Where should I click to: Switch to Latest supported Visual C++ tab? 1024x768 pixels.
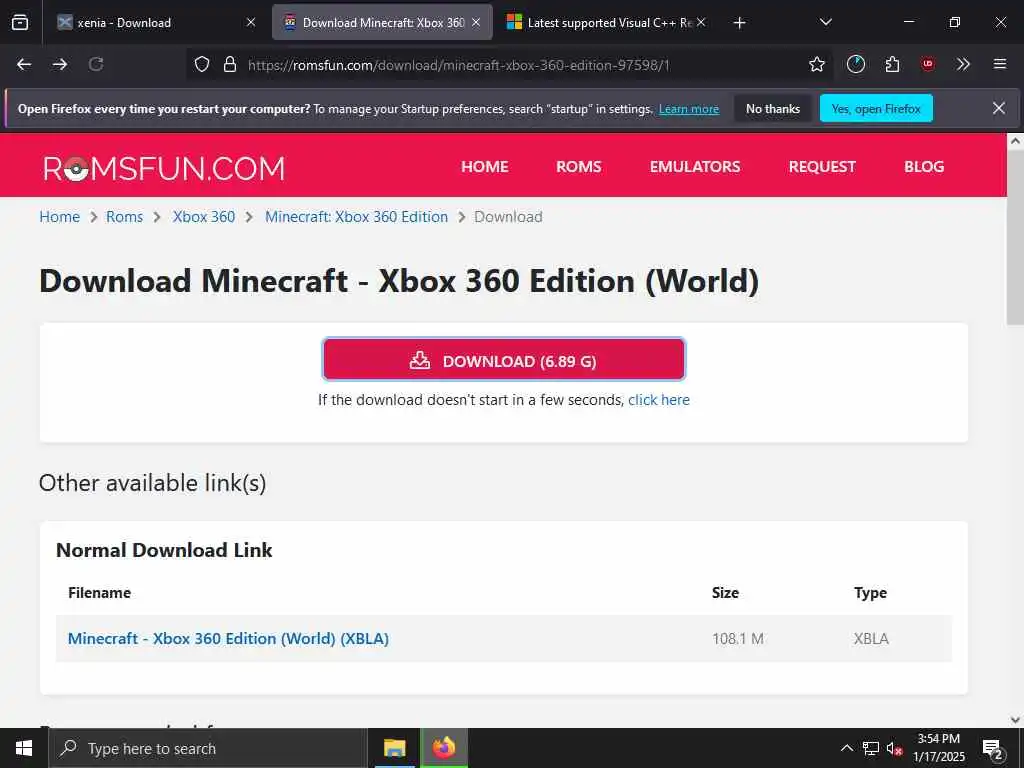(607, 22)
